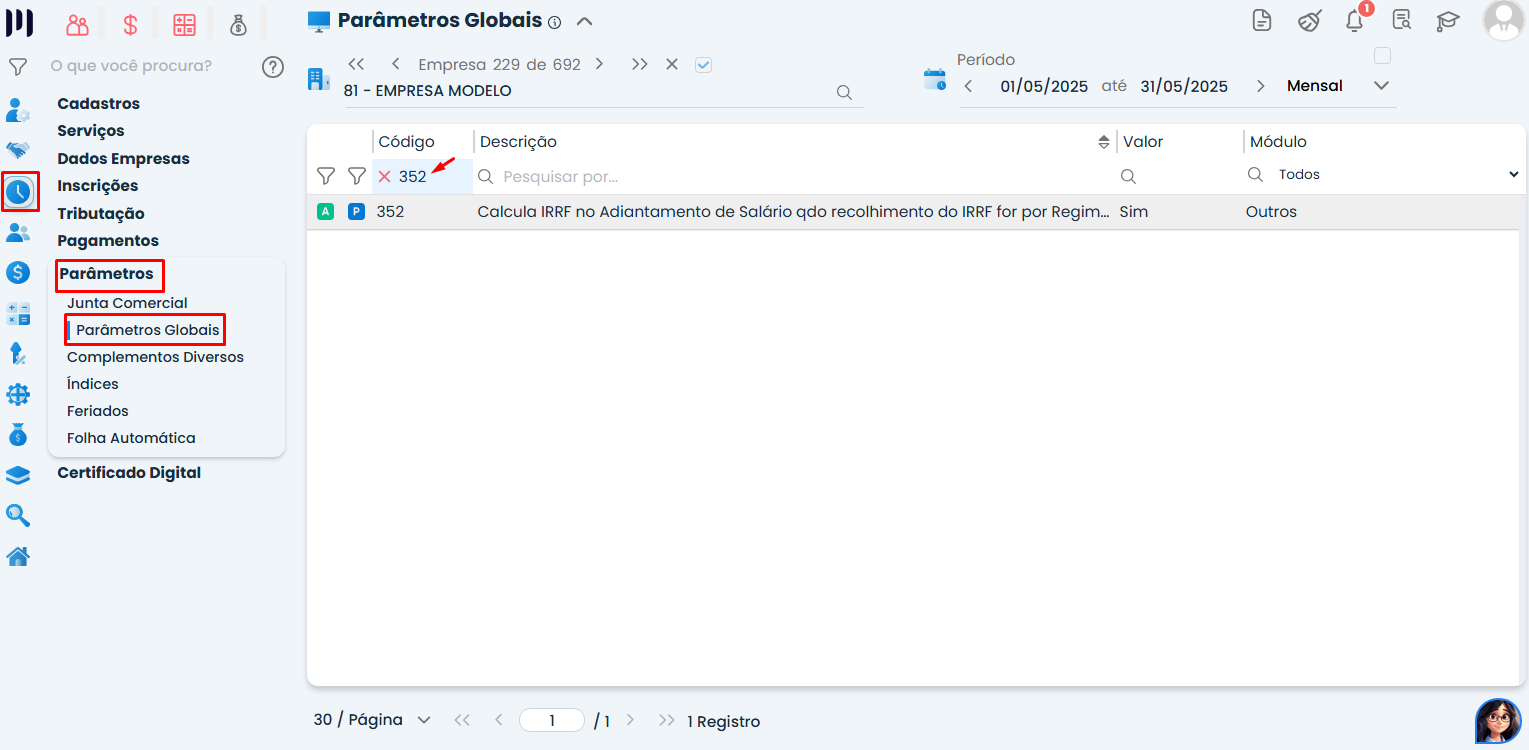
Task: Expand the Tributação menu section
Action: point(101,214)
